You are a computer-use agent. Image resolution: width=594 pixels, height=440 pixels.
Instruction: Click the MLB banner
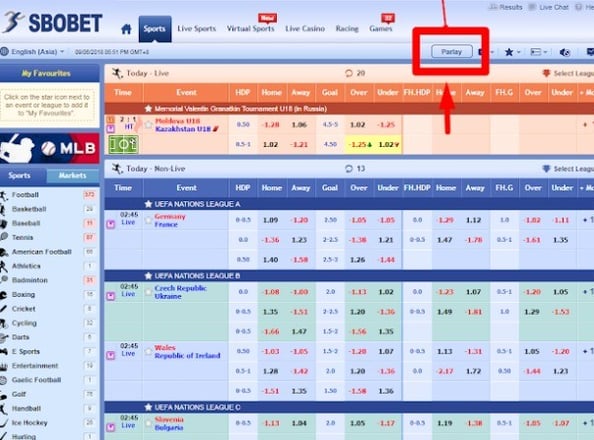coord(50,148)
